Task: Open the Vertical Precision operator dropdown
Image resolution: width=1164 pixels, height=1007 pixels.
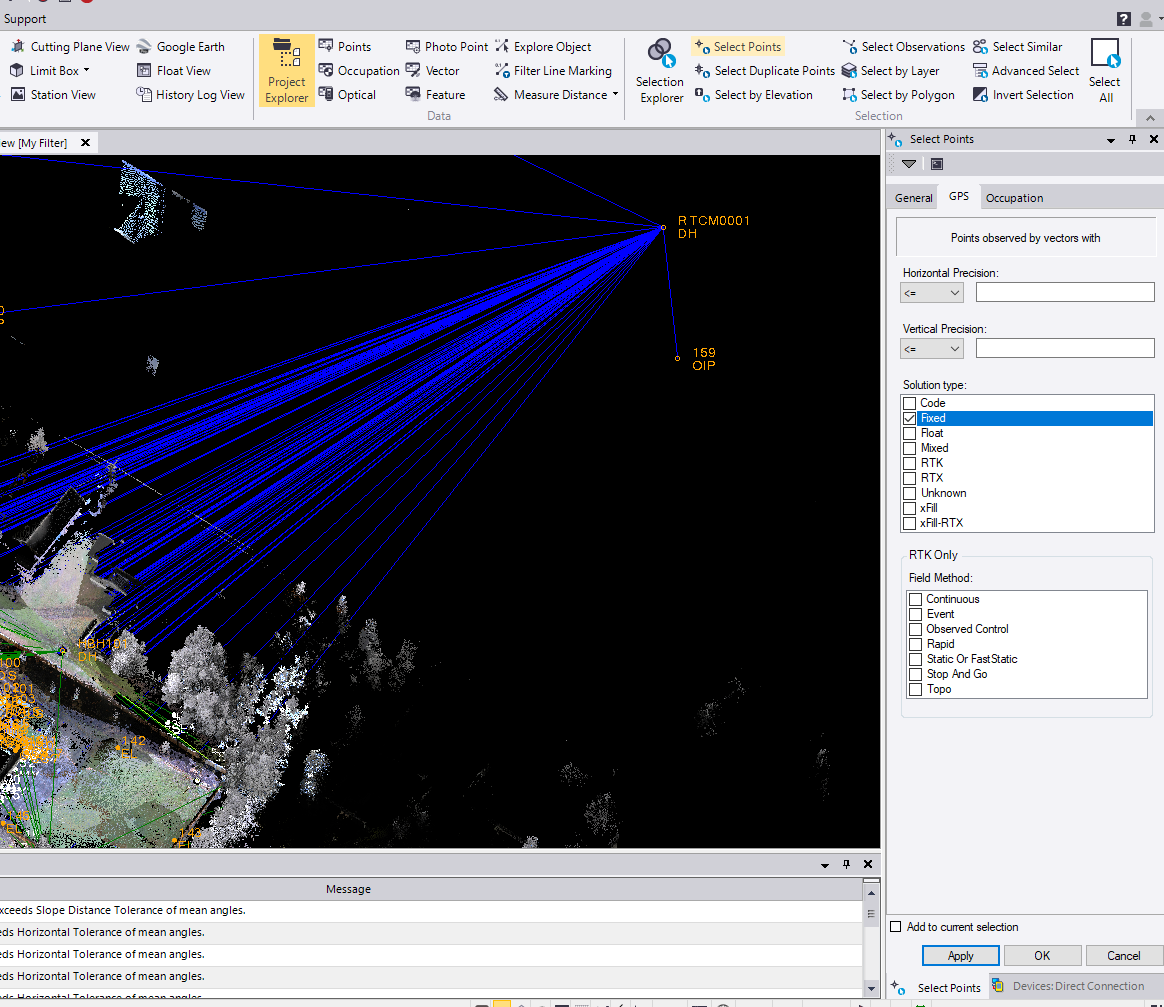Action: [x=931, y=348]
